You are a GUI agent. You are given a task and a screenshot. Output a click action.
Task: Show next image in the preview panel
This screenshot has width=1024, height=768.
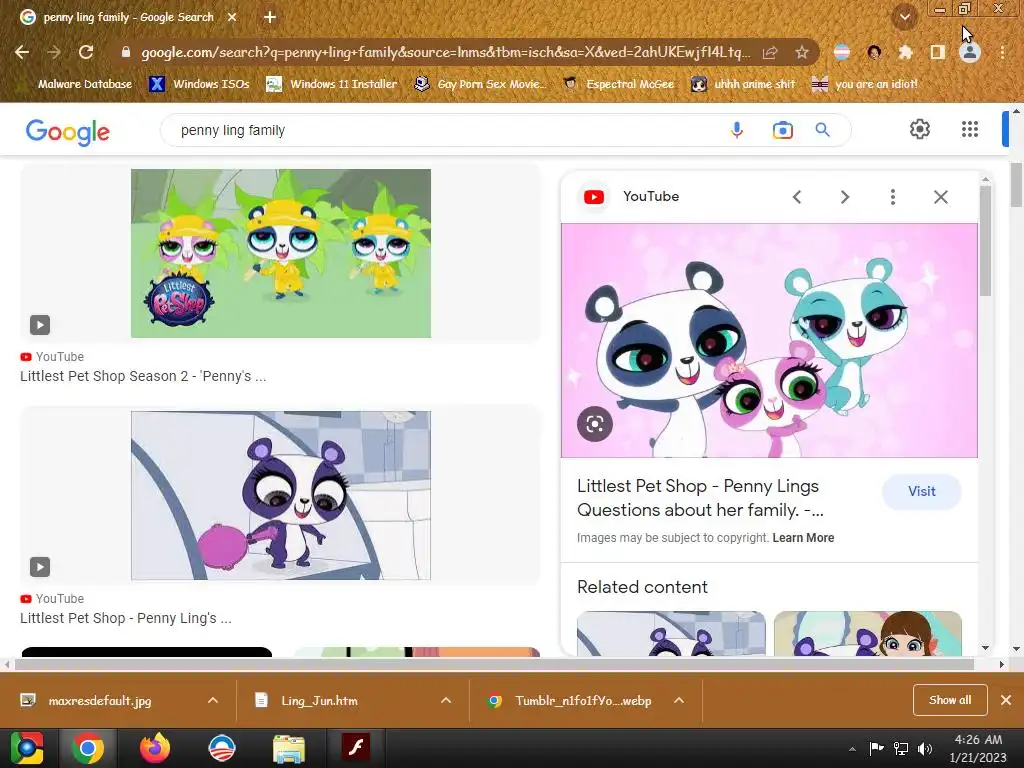pos(844,197)
